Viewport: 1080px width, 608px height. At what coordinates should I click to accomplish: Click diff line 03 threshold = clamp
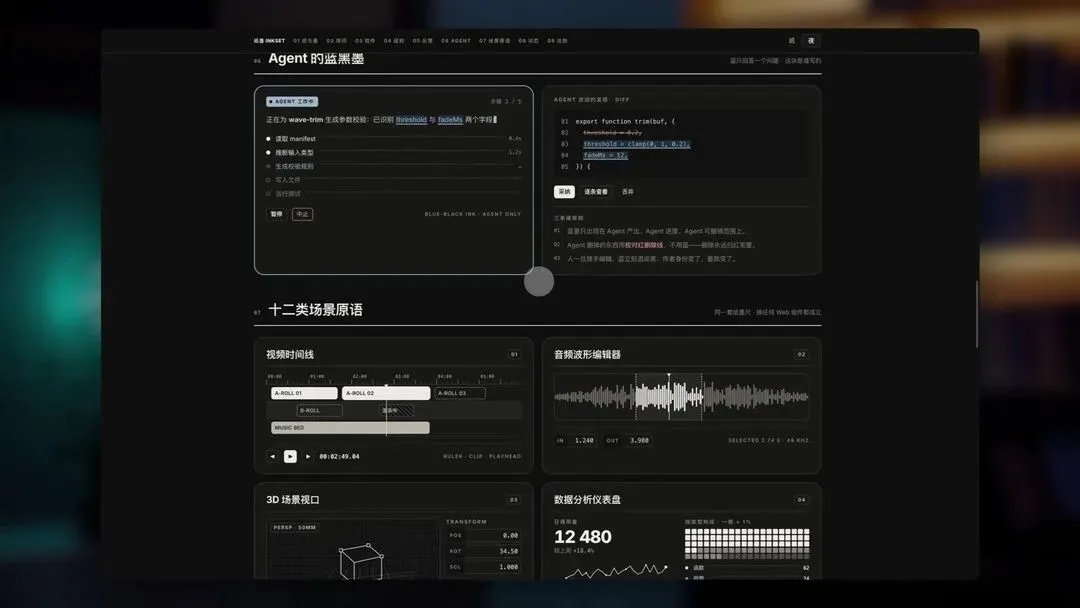[636, 144]
